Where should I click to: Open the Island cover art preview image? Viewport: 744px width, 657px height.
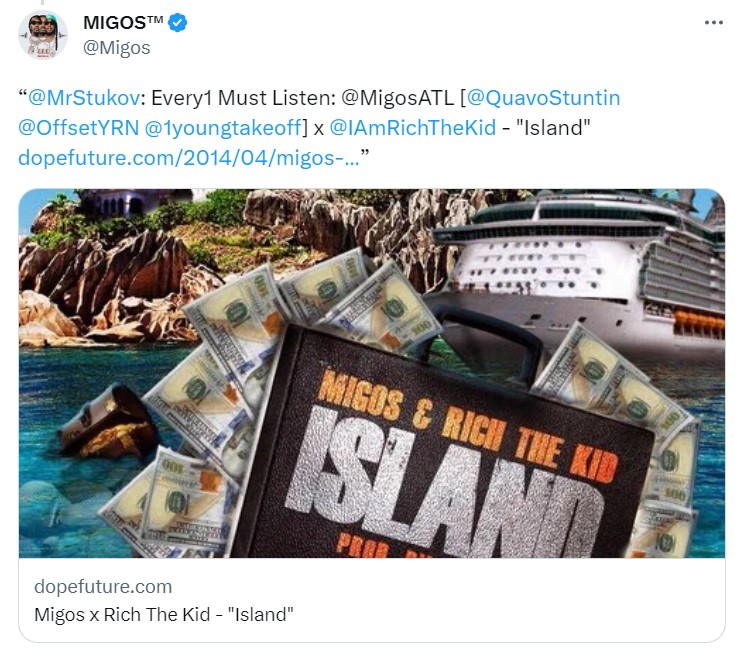click(x=372, y=373)
